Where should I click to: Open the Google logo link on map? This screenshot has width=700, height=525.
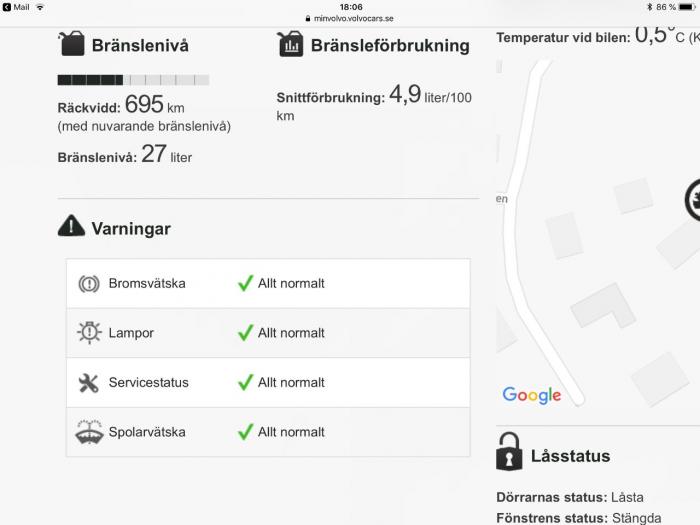(532, 395)
